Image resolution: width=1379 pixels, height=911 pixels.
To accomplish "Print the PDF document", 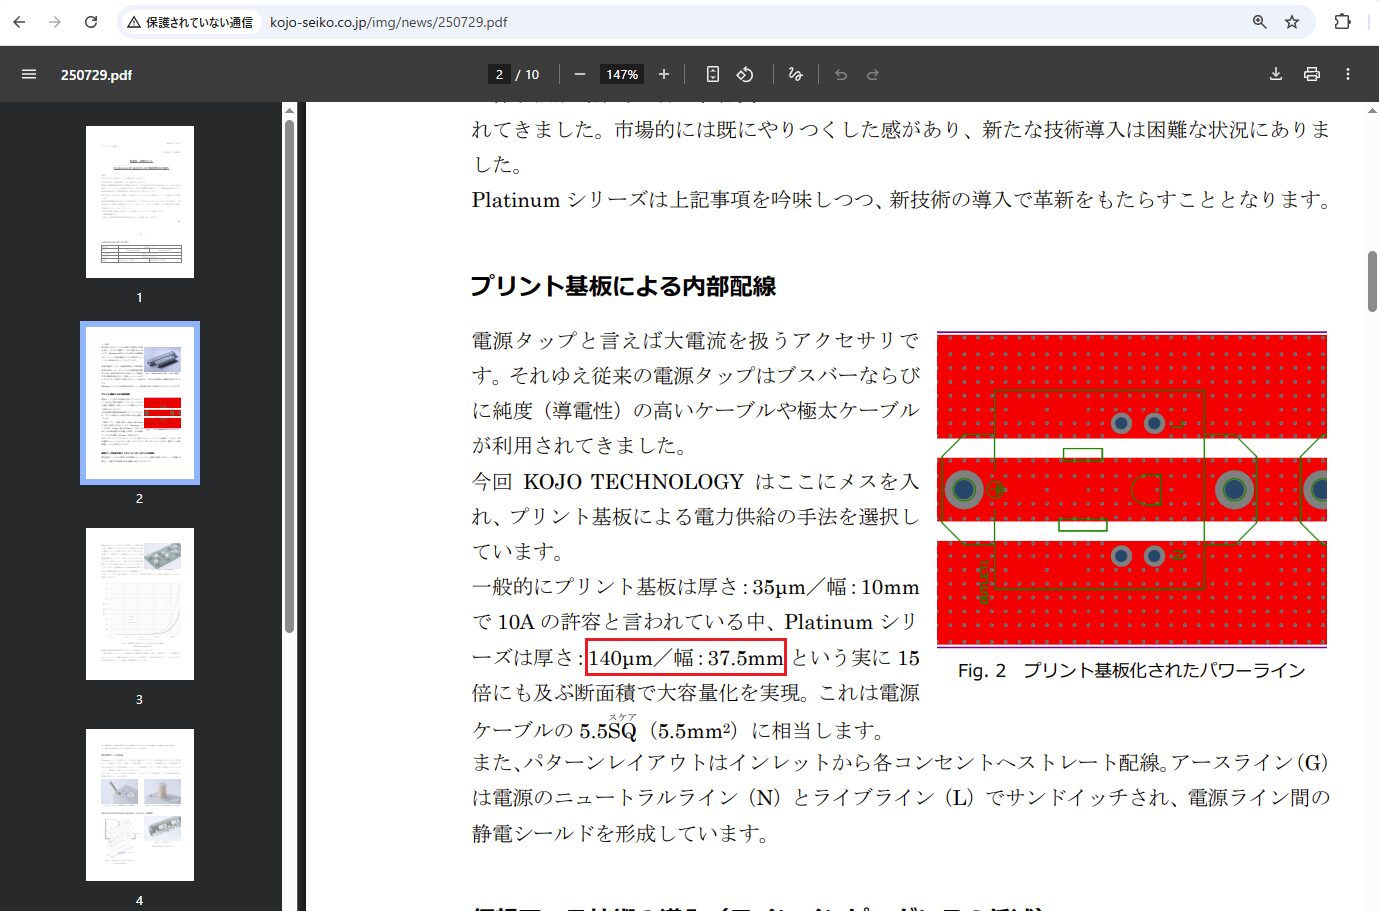I will [1312, 74].
